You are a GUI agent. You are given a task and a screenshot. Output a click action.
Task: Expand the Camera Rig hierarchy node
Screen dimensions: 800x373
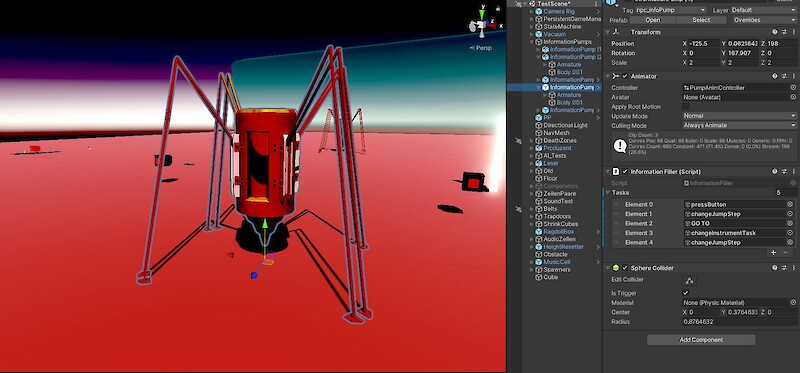point(532,11)
